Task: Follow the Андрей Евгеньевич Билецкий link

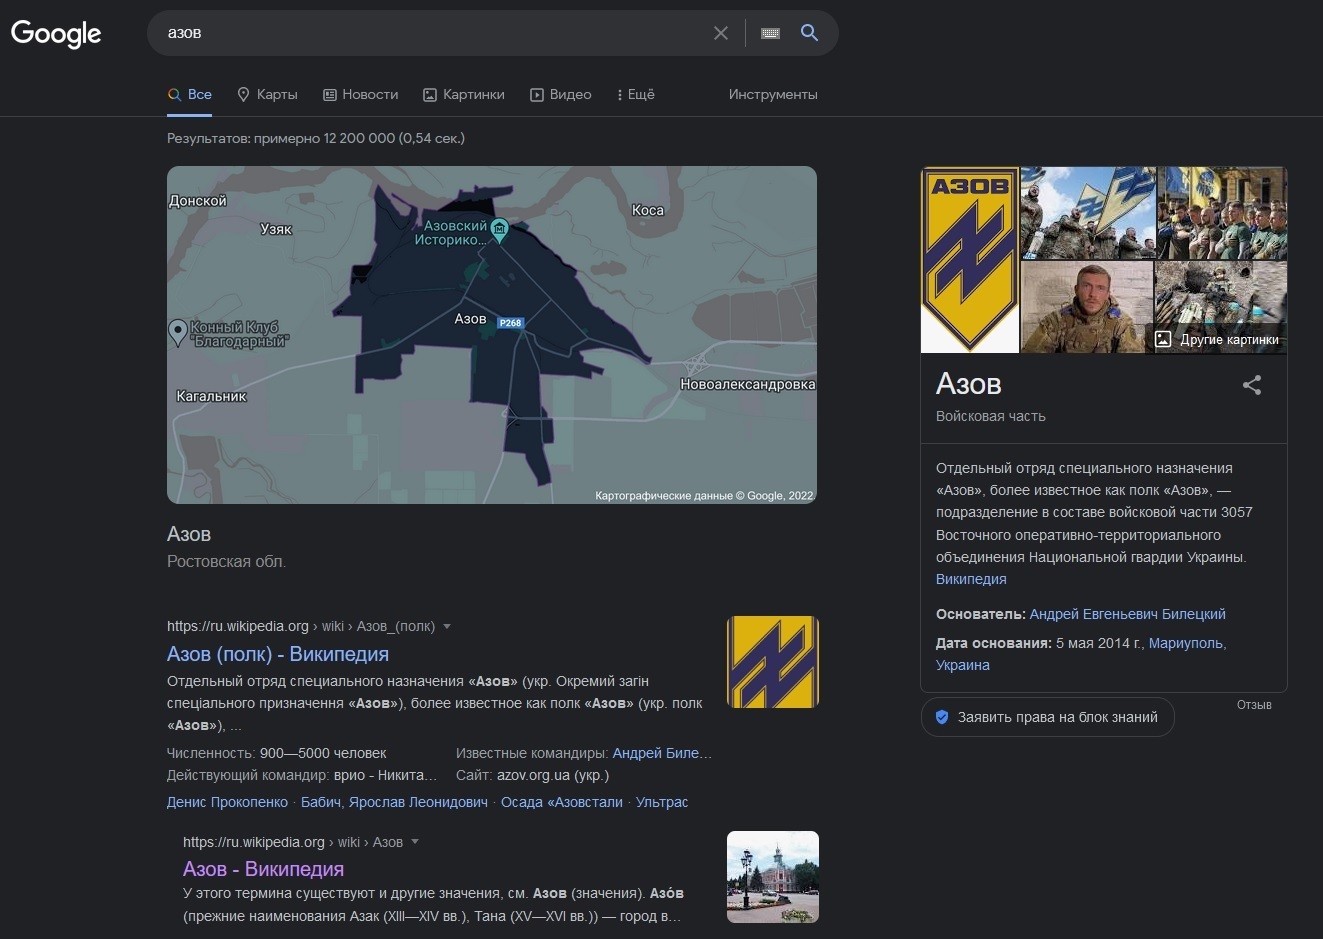Action: pos(1127,614)
